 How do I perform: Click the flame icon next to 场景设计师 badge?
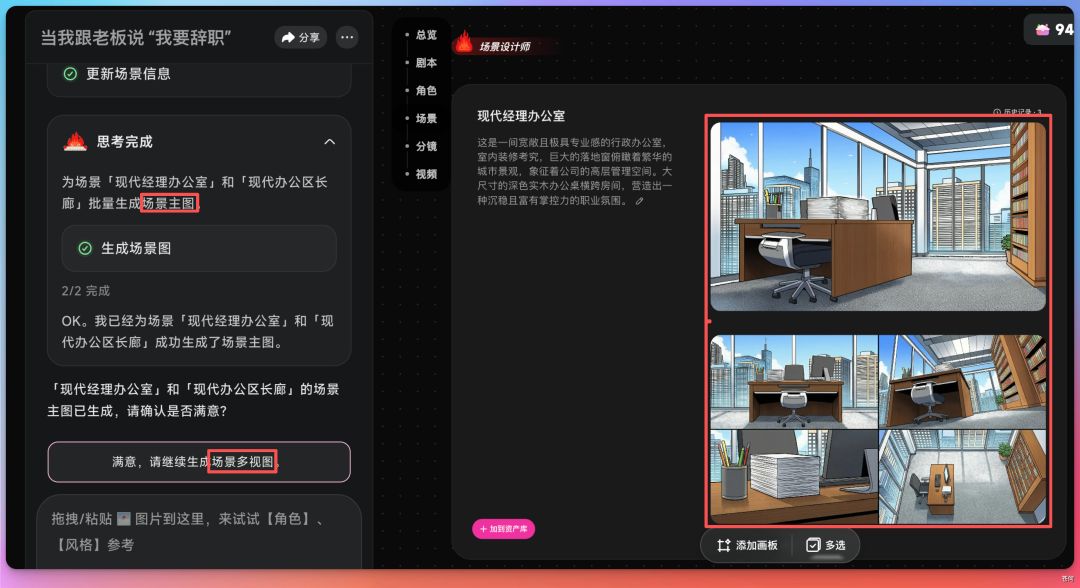click(x=463, y=44)
